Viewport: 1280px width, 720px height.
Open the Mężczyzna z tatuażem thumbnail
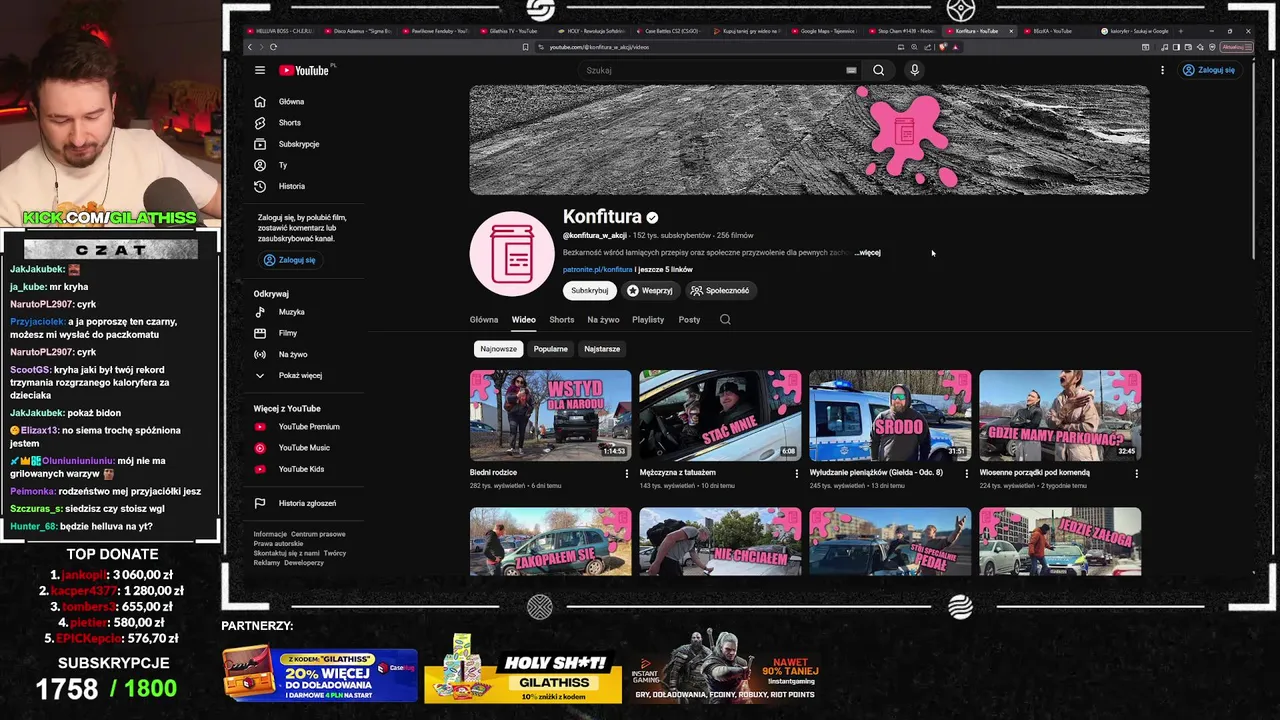[720, 415]
